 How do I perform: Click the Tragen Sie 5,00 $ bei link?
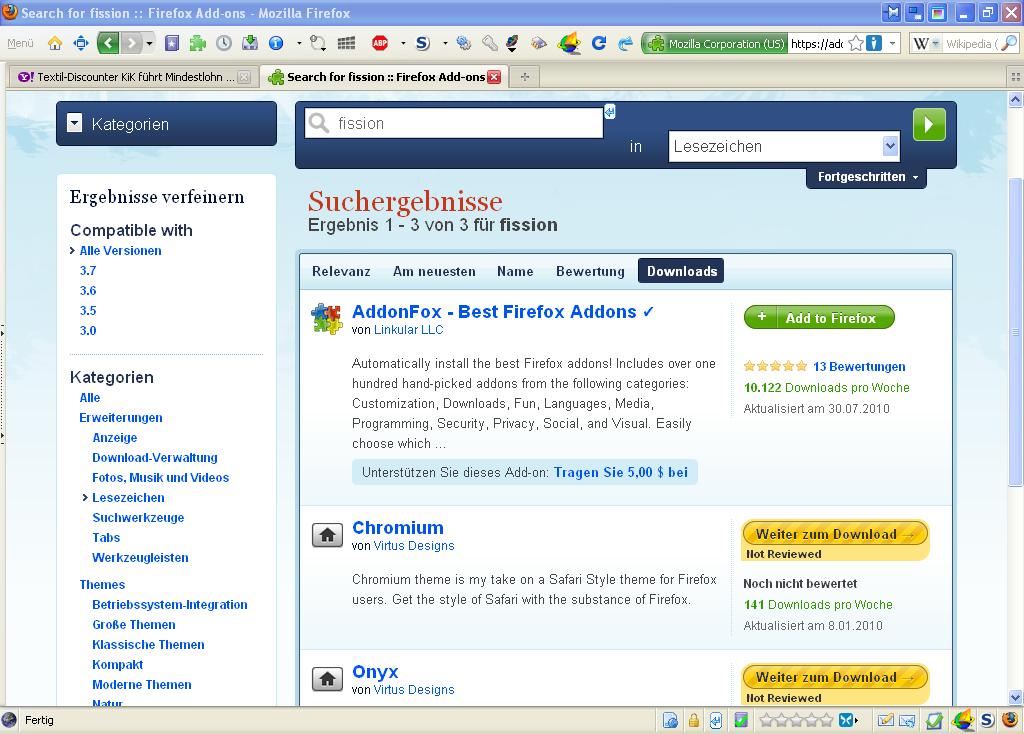coord(620,472)
